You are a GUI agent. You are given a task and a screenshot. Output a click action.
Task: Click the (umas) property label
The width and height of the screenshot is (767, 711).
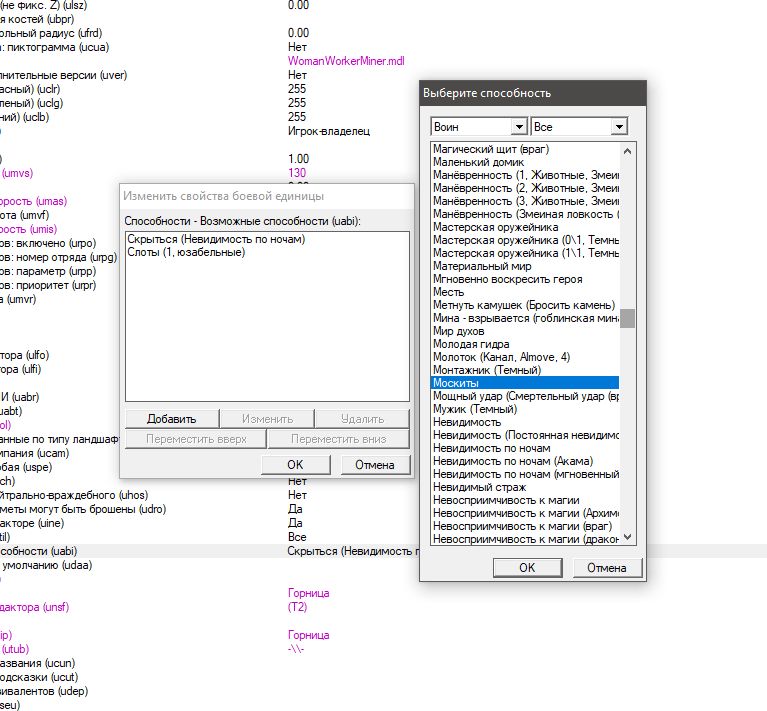click(x=33, y=201)
